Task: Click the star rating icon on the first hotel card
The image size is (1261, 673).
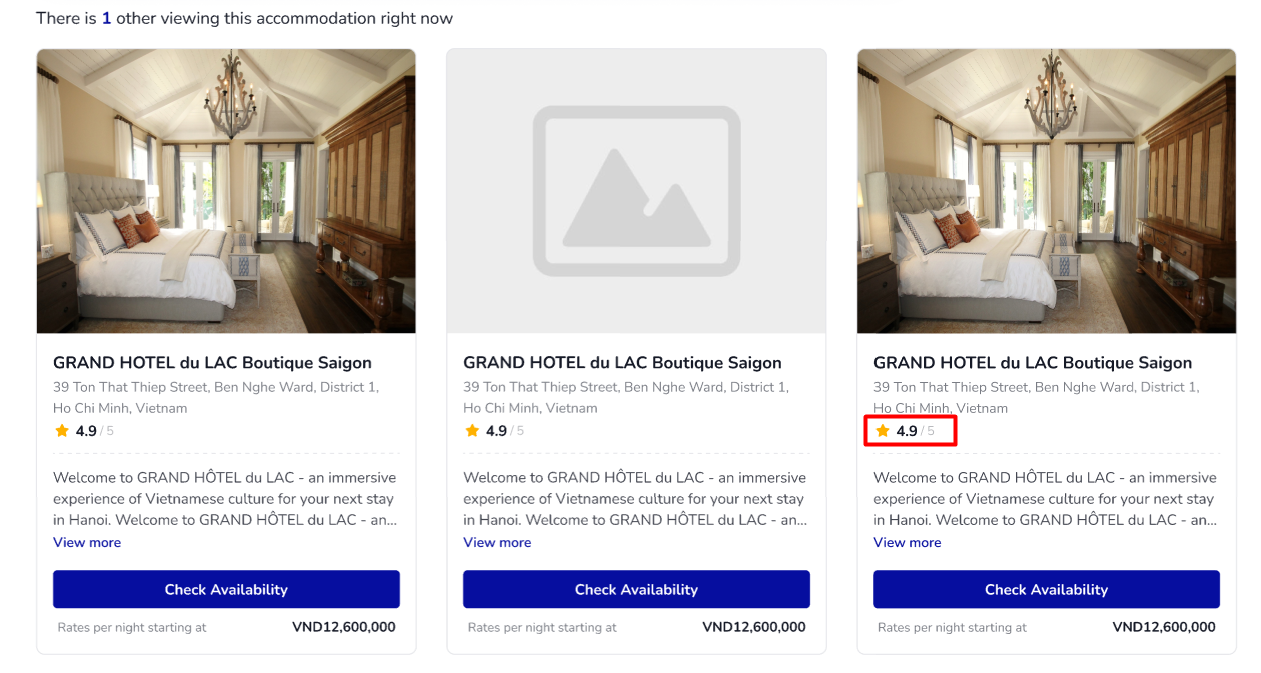Action: point(62,431)
